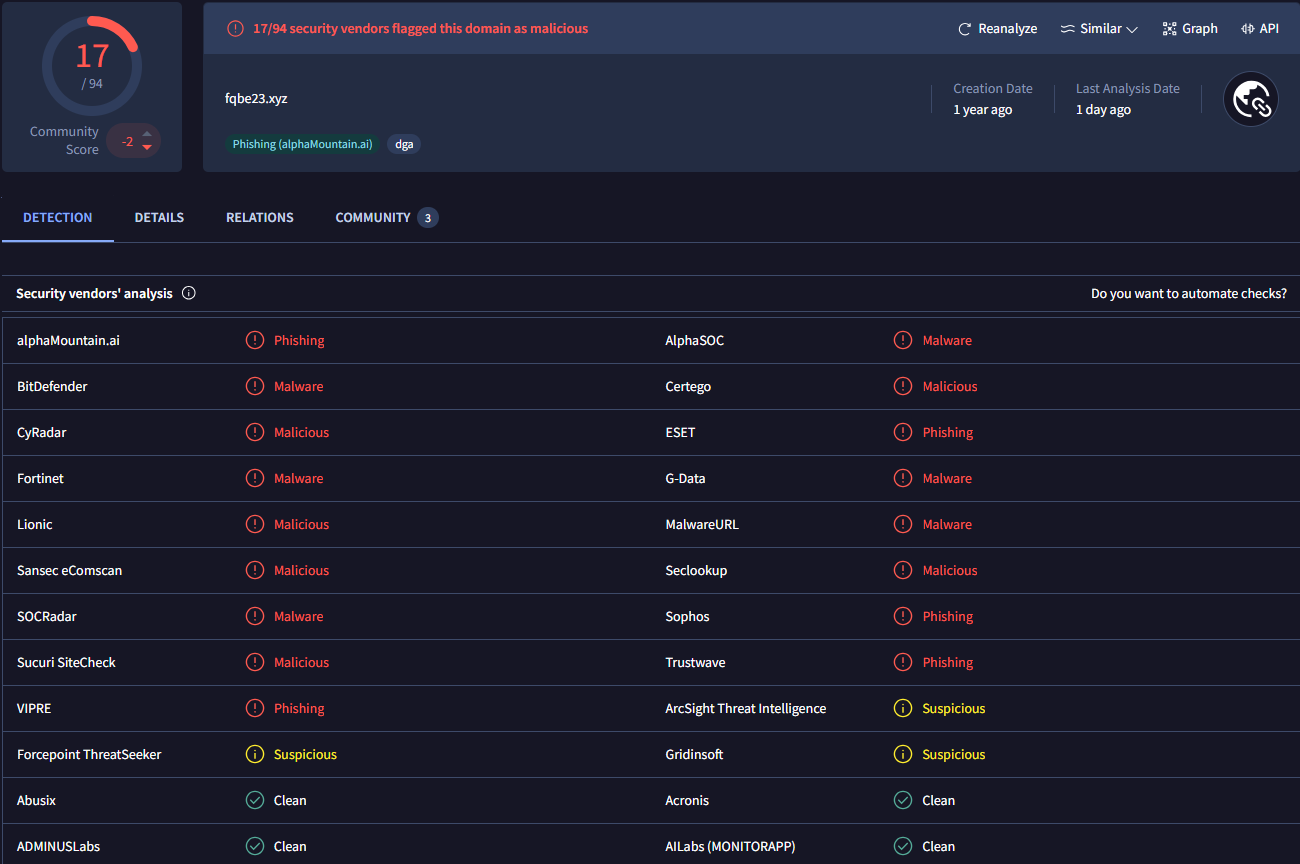Click vendor name 'Sansec eComscan'

coord(69,570)
